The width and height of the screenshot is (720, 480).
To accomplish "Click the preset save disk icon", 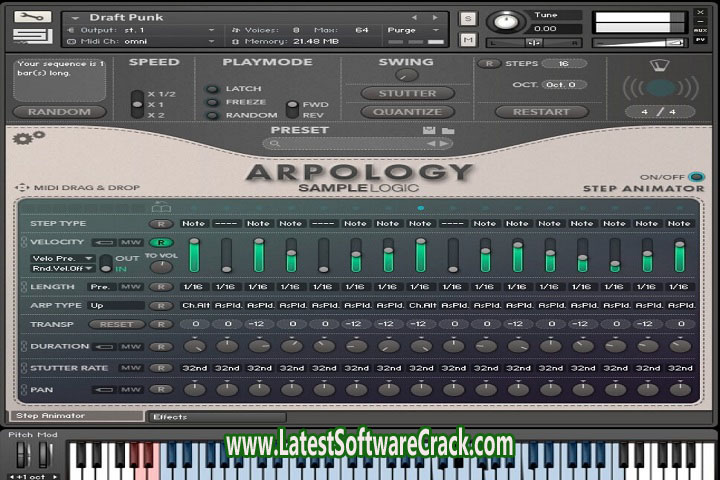I will [x=429, y=130].
